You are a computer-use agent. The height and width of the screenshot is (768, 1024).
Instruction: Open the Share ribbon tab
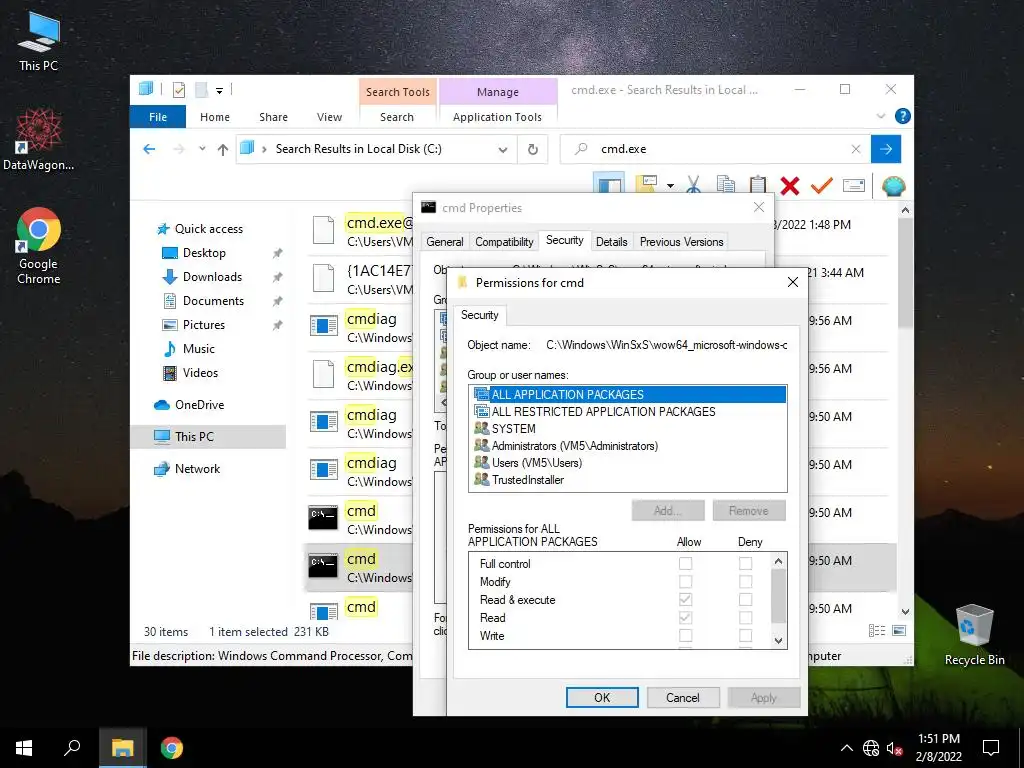coord(273,117)
